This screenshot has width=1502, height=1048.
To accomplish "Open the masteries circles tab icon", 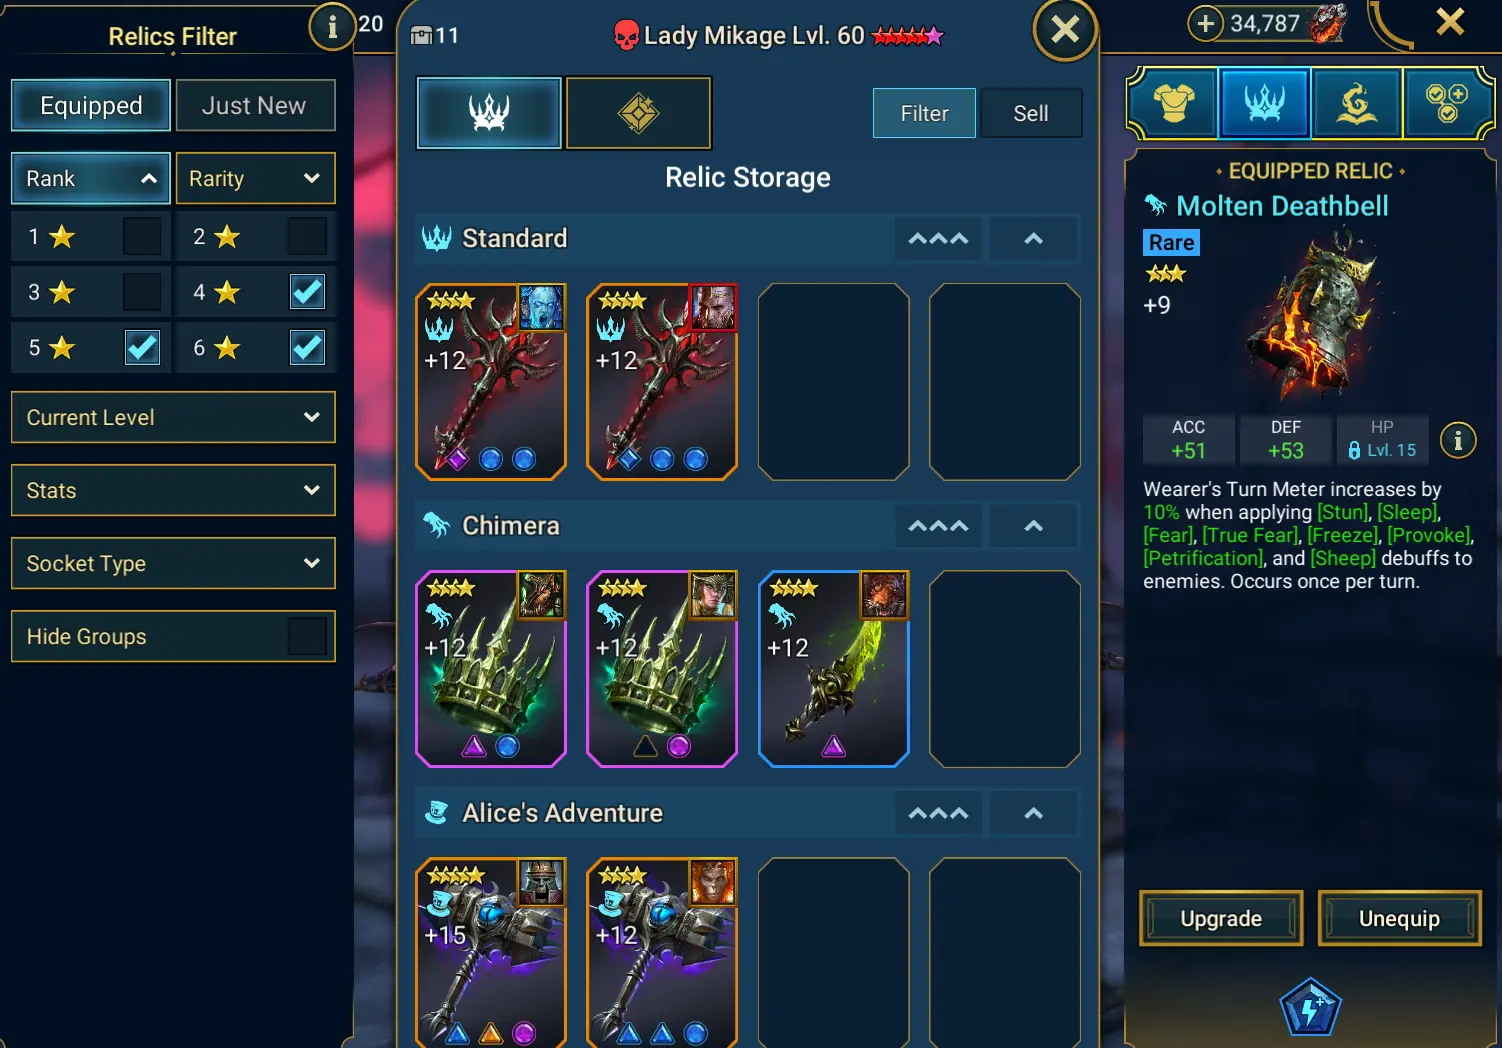I will tap(1446, 103).
